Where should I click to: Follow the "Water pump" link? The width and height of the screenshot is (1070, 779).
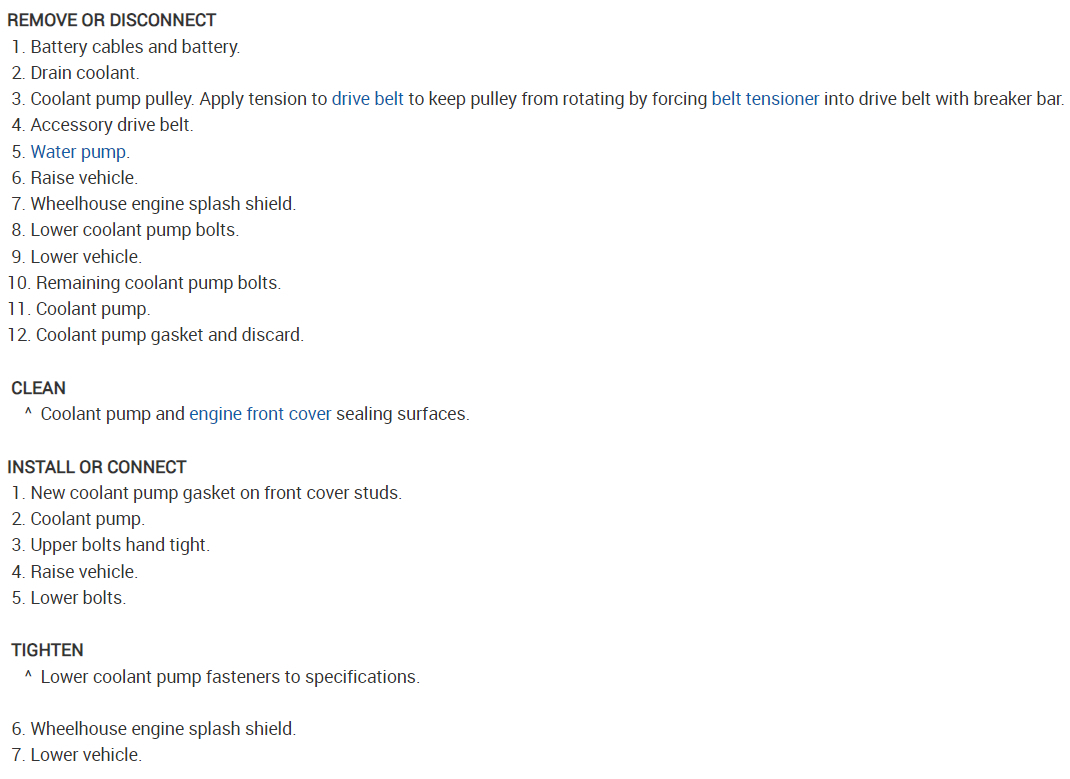click(79, 152)
